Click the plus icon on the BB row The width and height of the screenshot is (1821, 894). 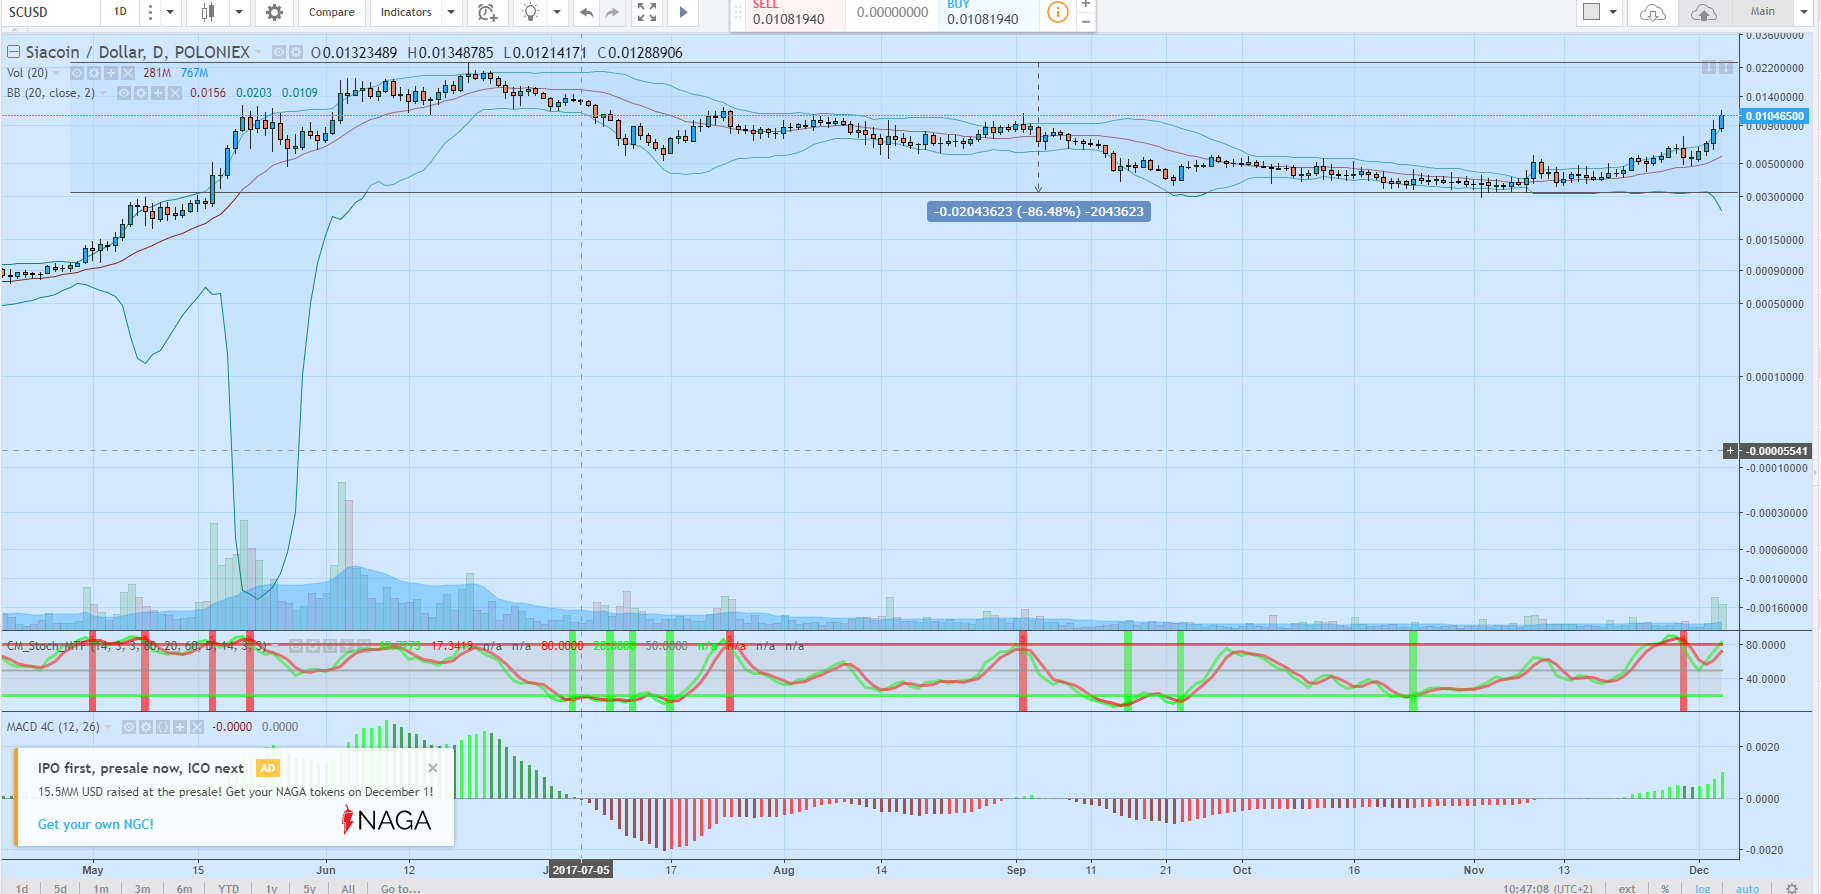pos(158,93)
